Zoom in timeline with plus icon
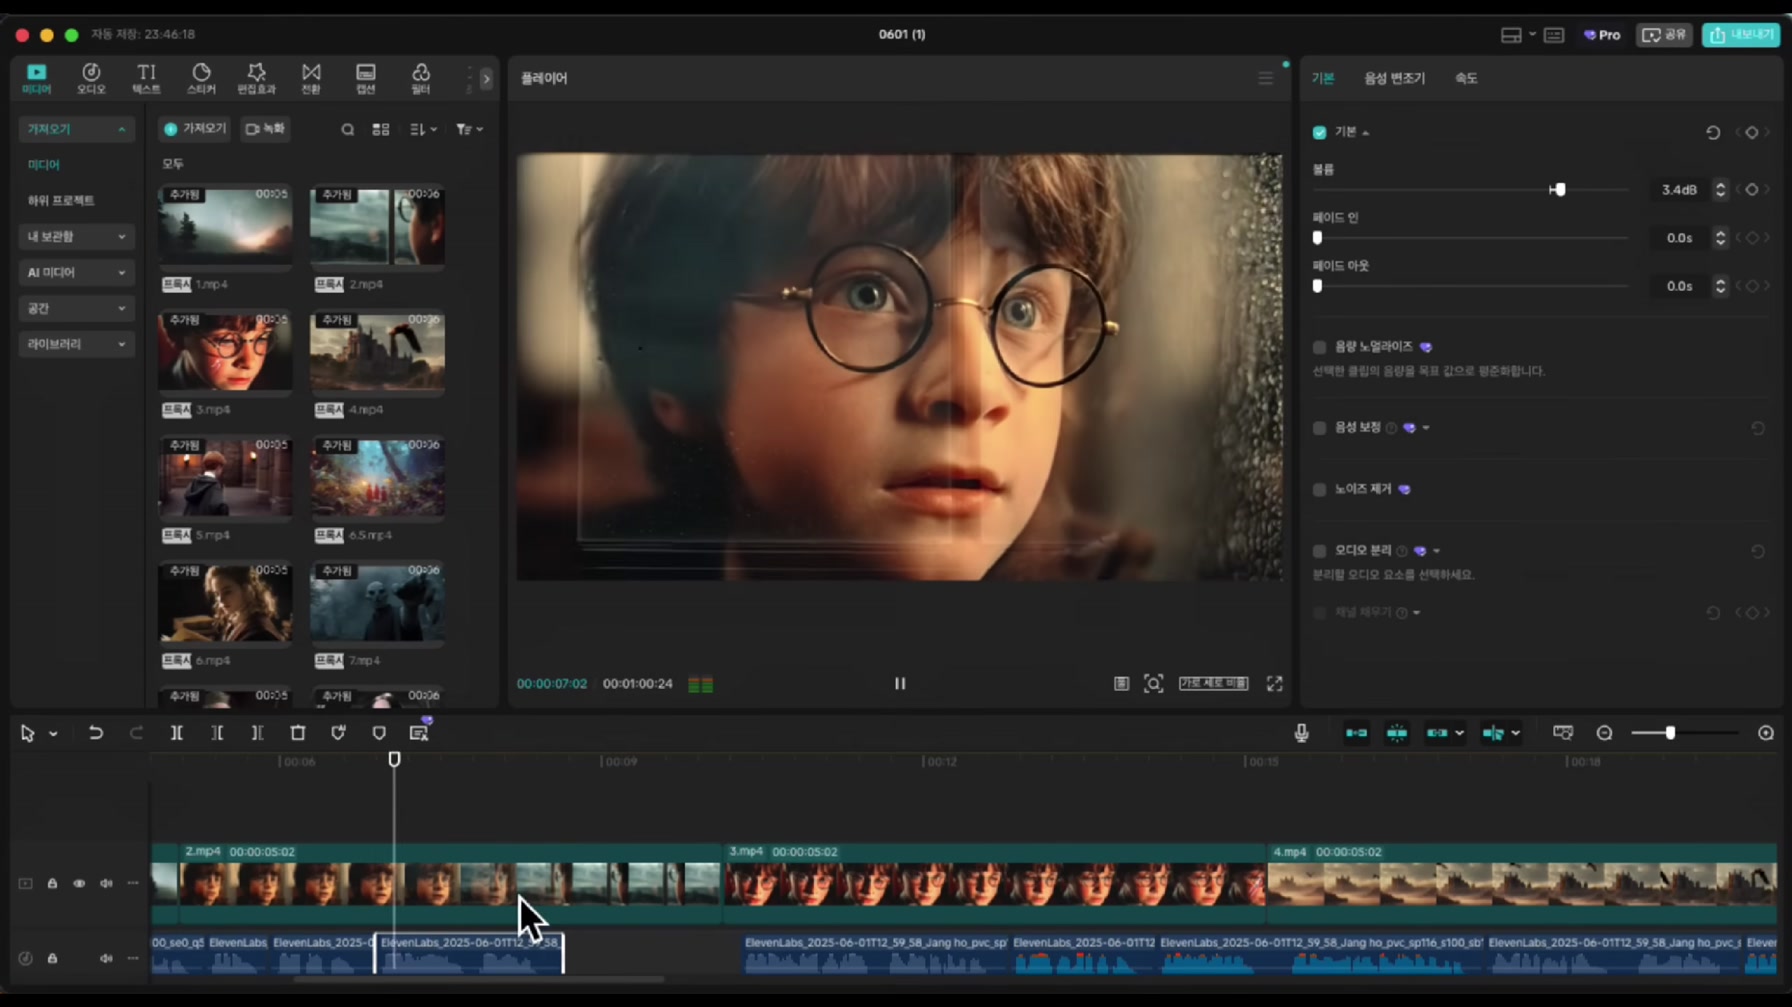Viewport: 1792px width, 1007px height. (x=1766, y=733)
